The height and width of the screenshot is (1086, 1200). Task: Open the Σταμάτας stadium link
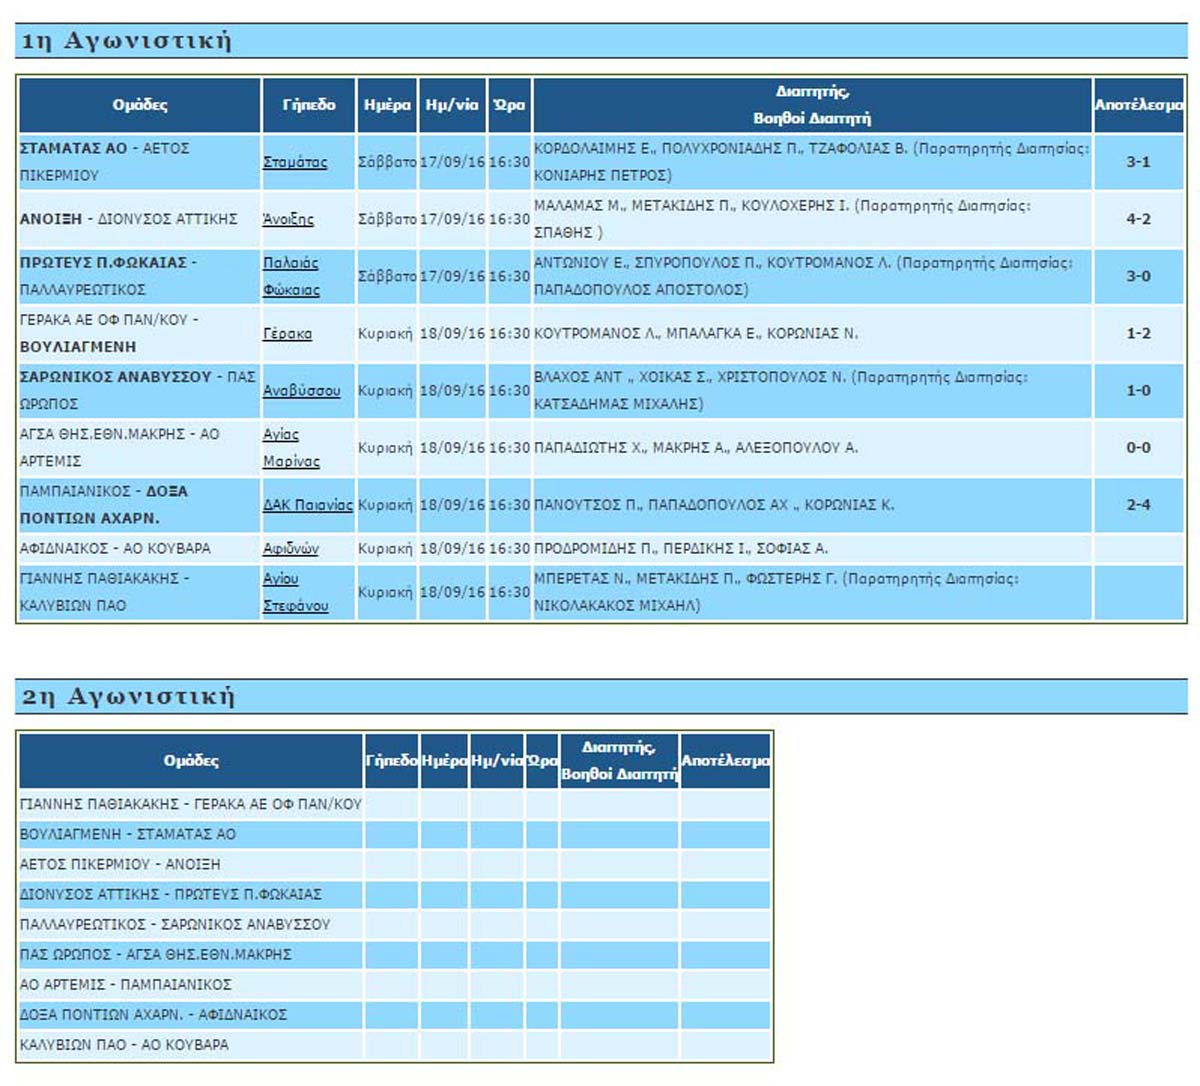(295, 162)
